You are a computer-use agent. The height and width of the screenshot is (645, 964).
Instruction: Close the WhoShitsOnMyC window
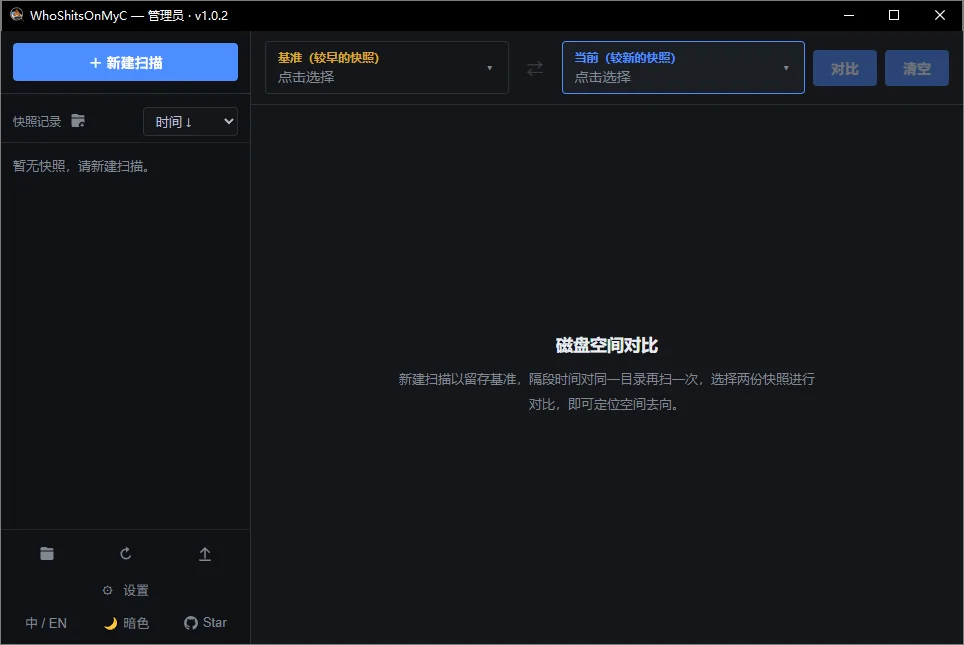click(940, 15)
